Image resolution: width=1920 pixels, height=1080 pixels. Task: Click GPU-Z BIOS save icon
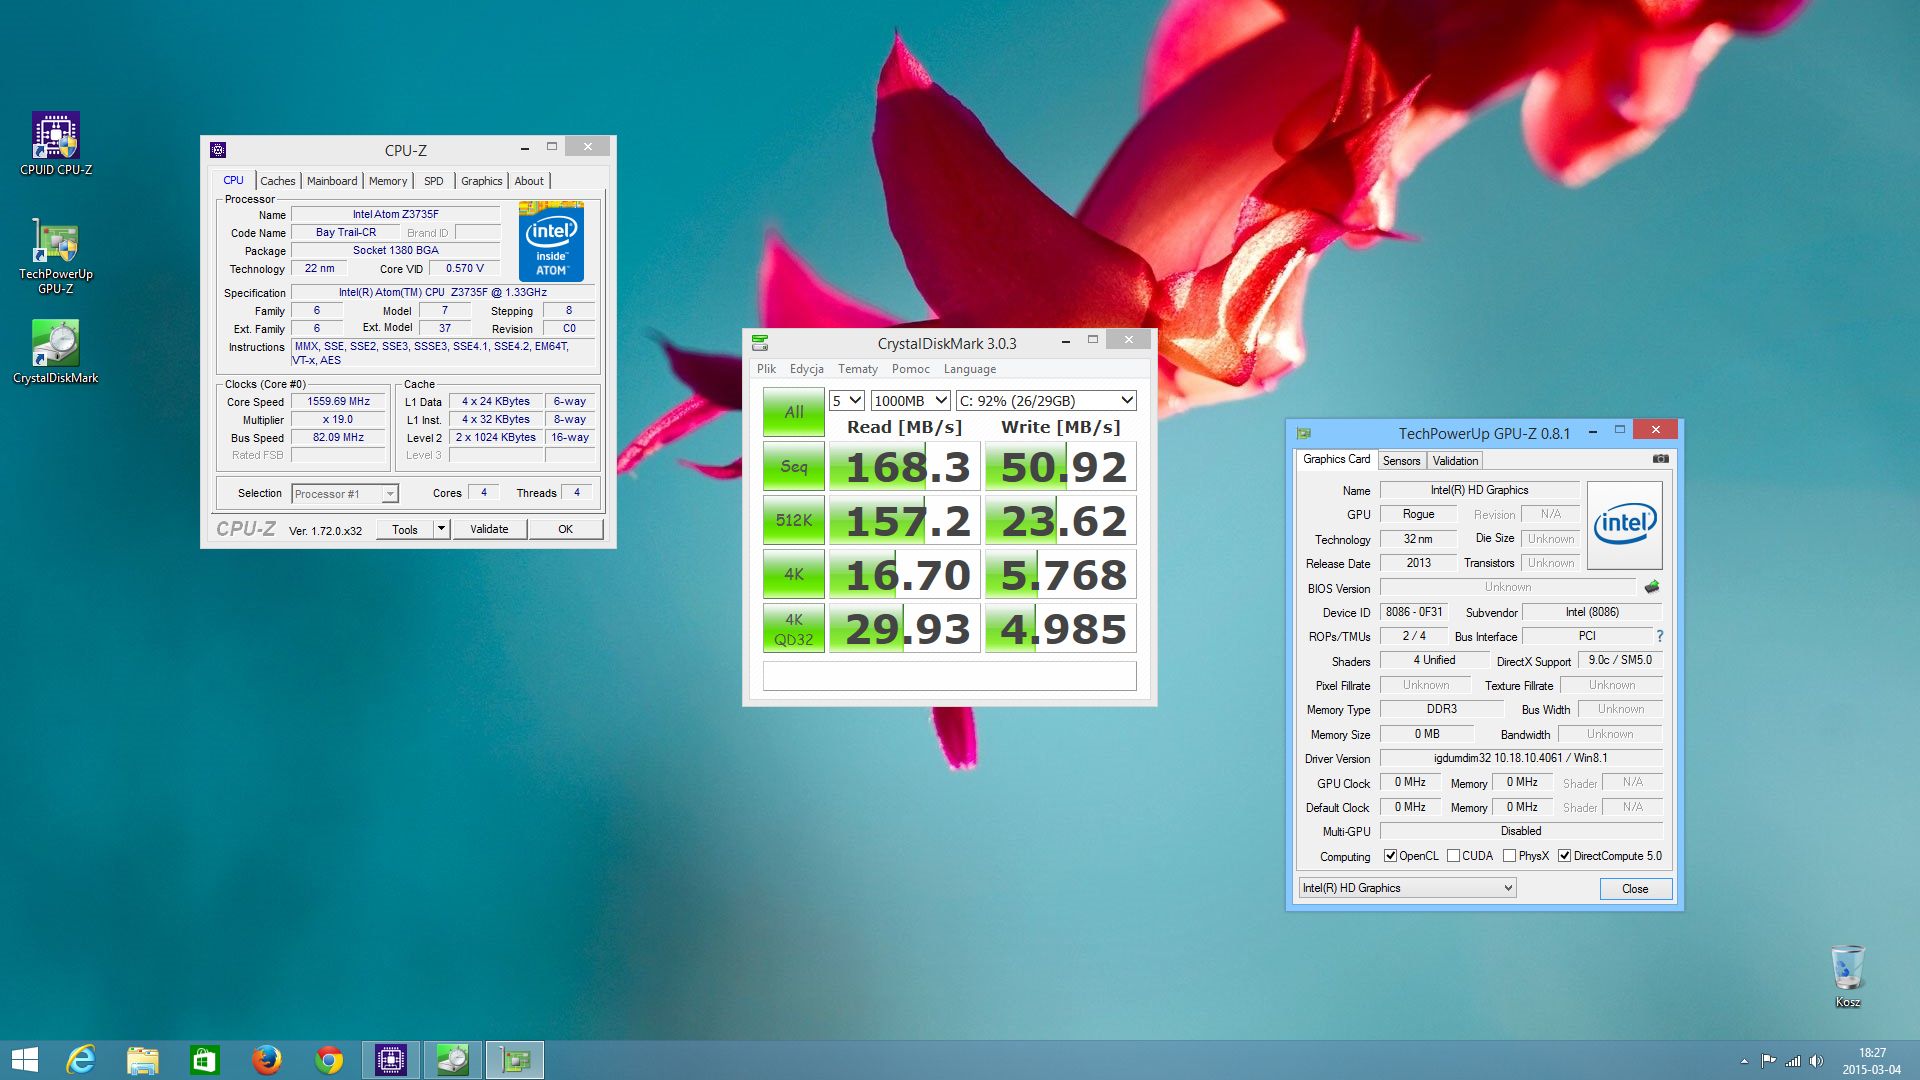tap(1652, 587)
